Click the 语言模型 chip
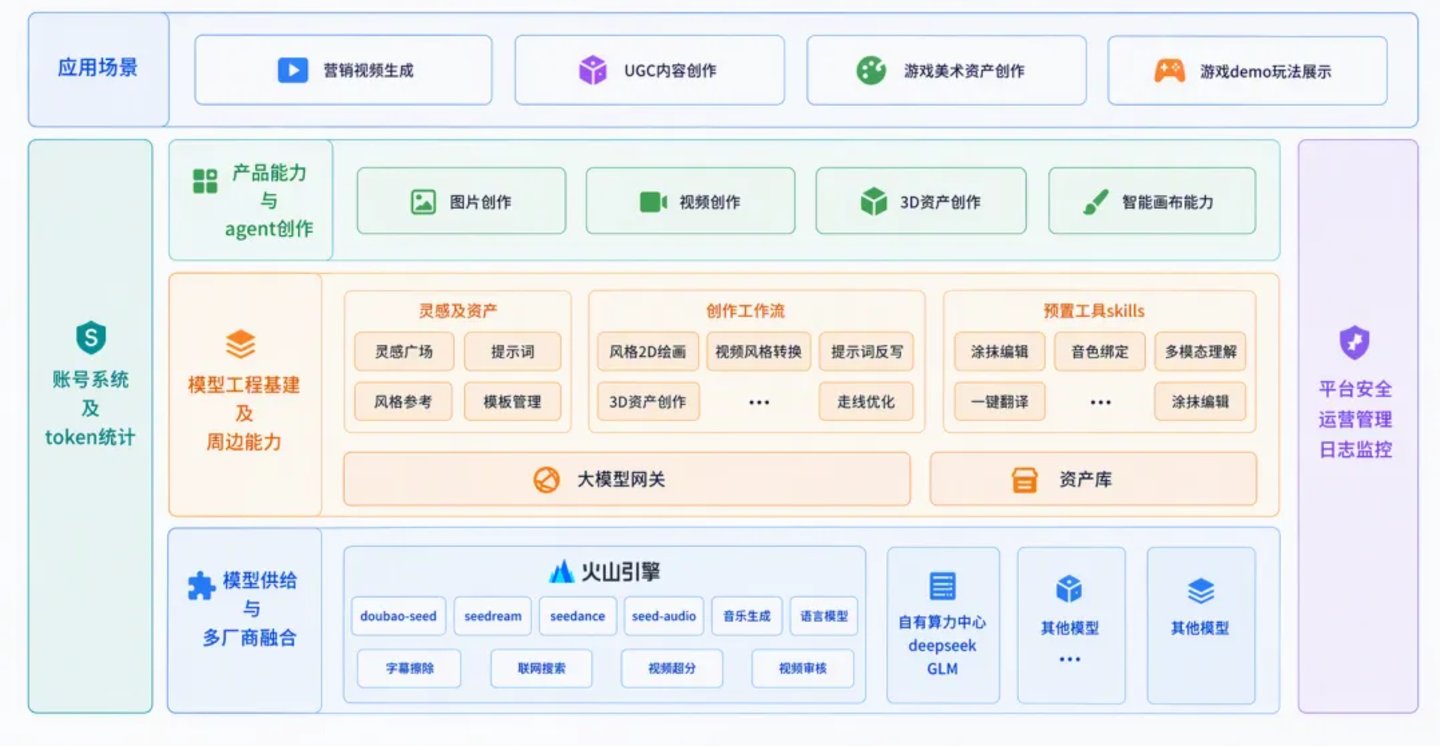The width and height of the screenshot is (1440, 746). [825, 616]
